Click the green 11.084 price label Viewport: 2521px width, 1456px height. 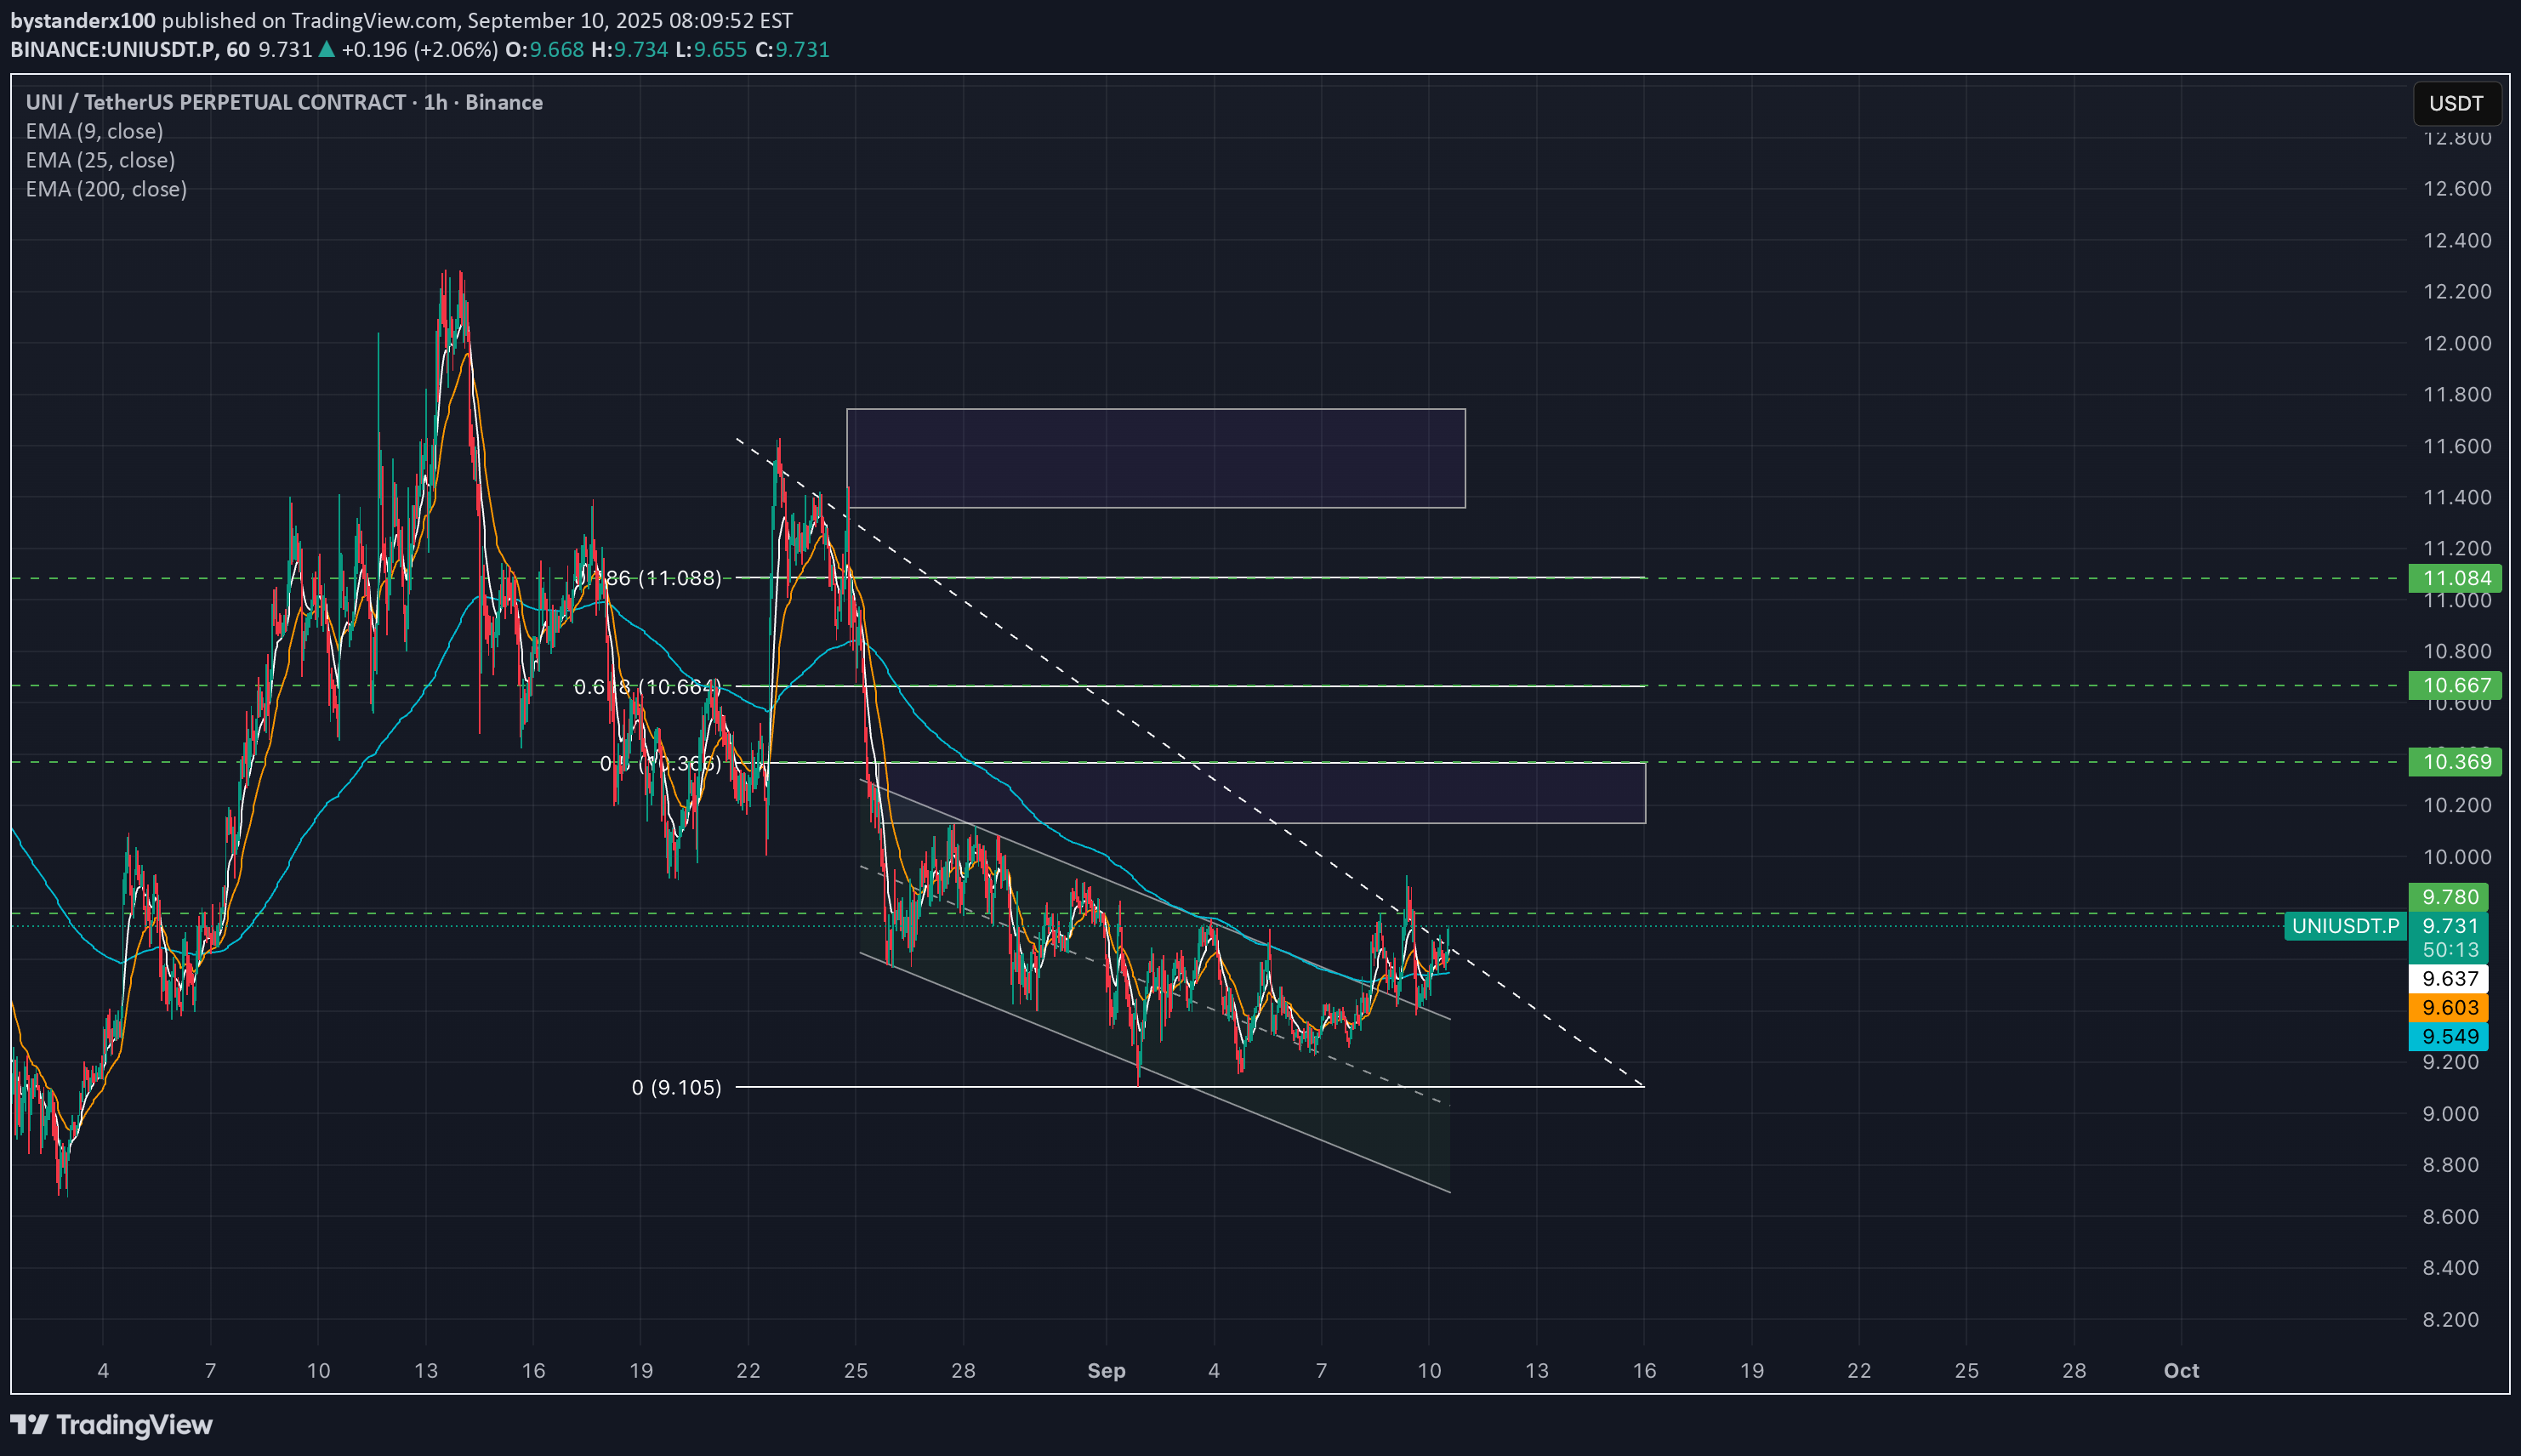2455,578
